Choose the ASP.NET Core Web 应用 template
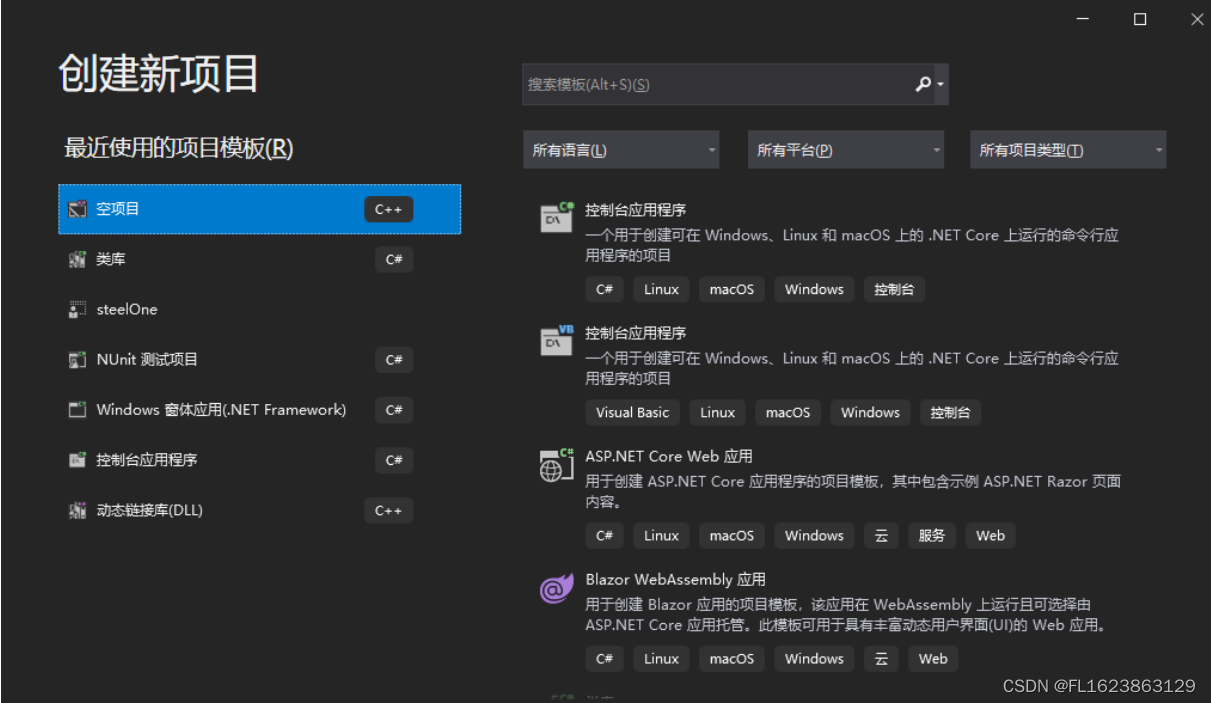 (669, 456)
